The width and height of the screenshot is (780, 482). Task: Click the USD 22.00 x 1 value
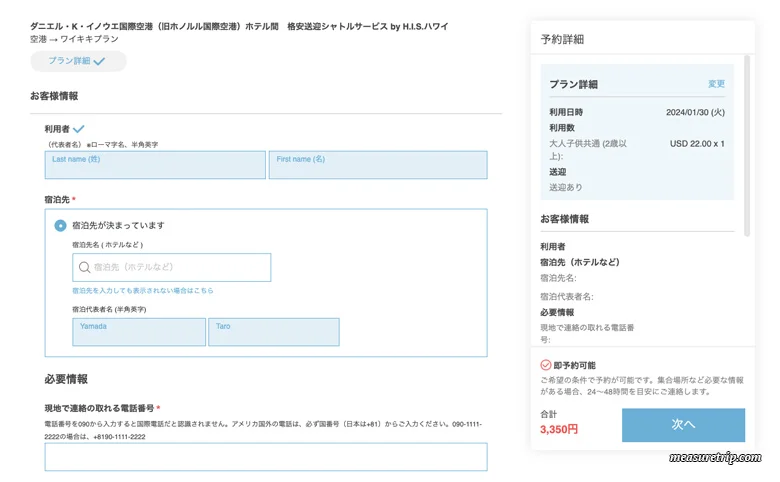click(x=697, y=144)
